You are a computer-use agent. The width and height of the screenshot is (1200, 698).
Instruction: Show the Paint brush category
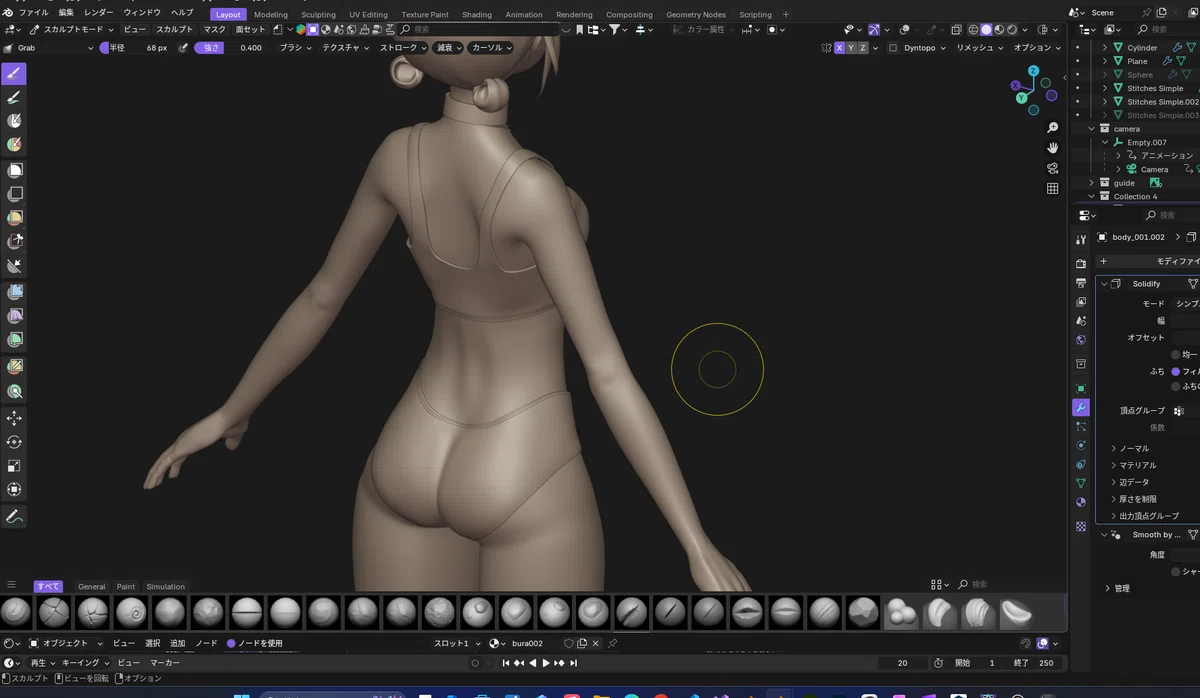[x=126, y=587]
